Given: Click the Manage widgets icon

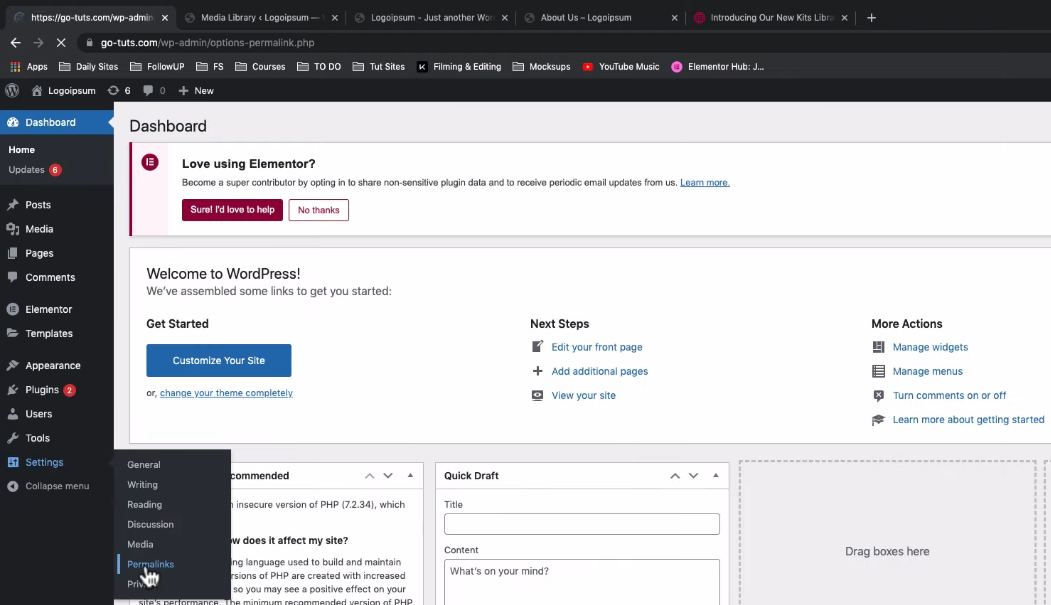Looking at the screenshot, I should pyautogui.click(x=878, y=347).
